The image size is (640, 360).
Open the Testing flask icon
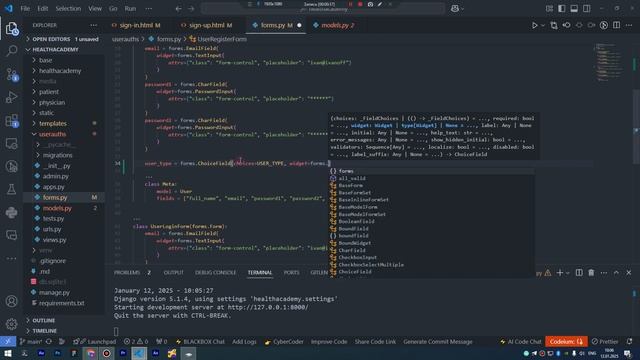(x=12, y=189)
